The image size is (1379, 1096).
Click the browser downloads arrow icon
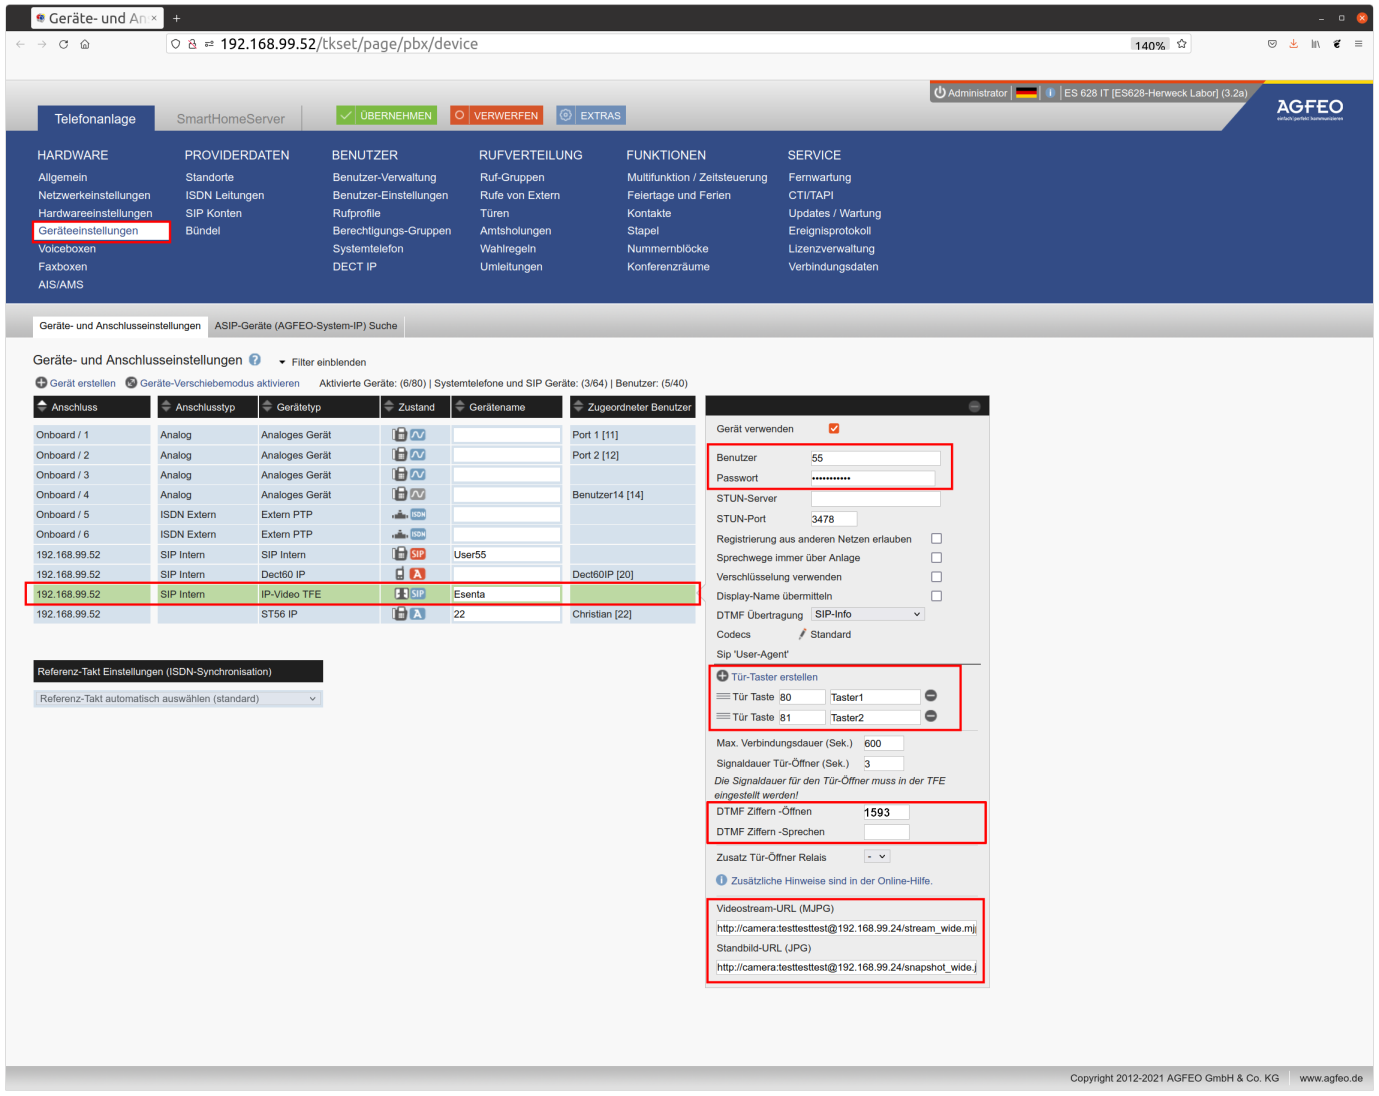[x=1293, y=44]
